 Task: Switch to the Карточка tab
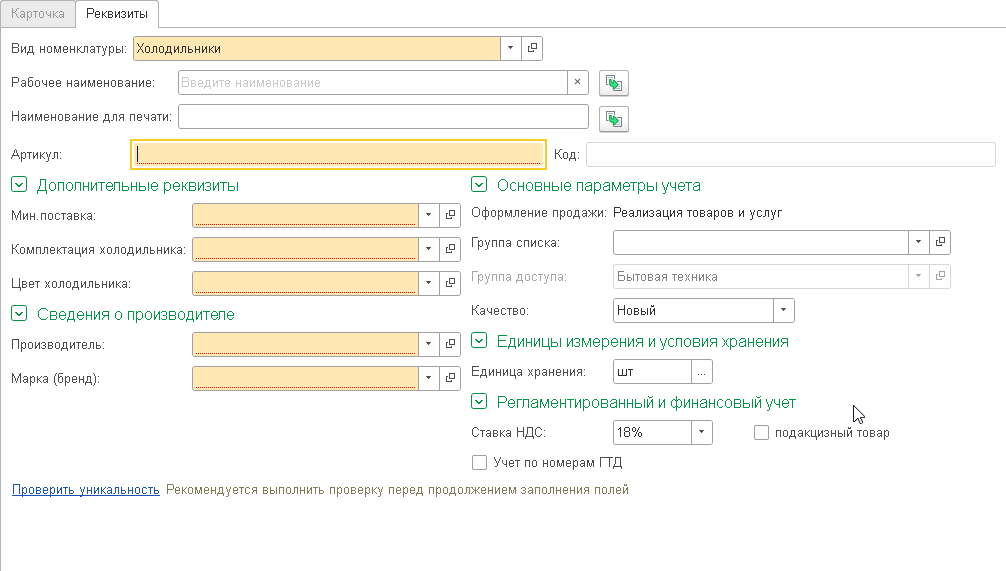39,14
